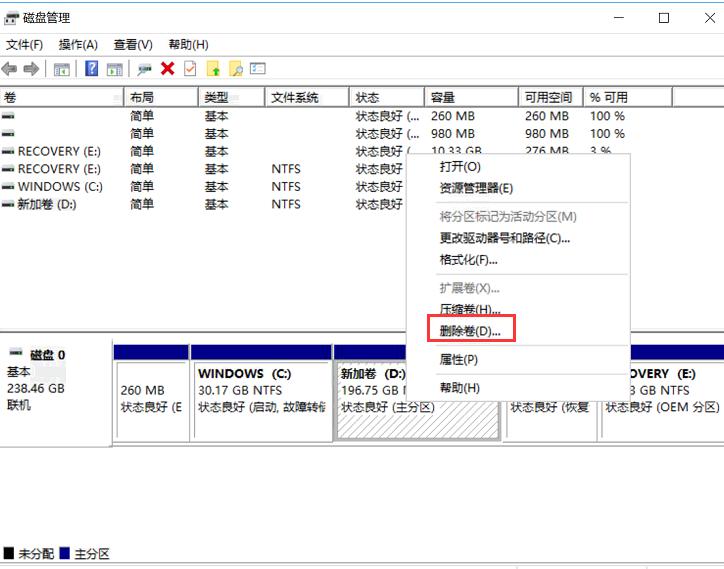
Task: Sort by the 类型 column header
Action: pos(232,97)
